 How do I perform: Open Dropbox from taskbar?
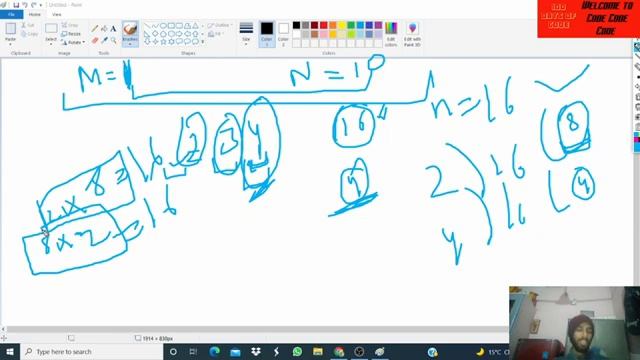pyautogui.click(x=256, y=351)
